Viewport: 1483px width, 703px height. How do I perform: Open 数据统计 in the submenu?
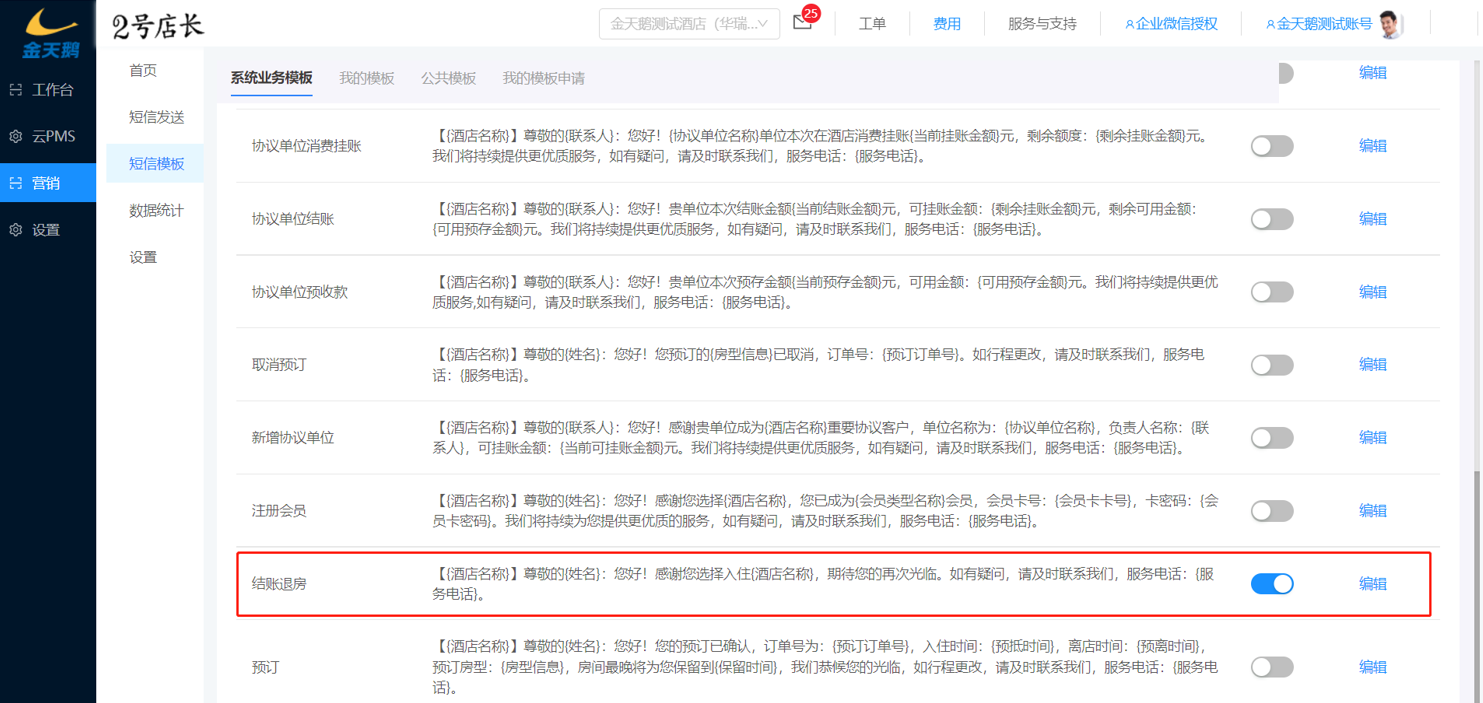(x=156, y=211)
